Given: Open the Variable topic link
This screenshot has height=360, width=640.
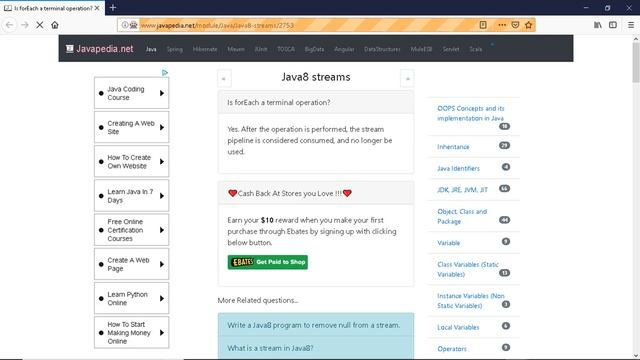Looking at the screenshot, I should (449, 243).
